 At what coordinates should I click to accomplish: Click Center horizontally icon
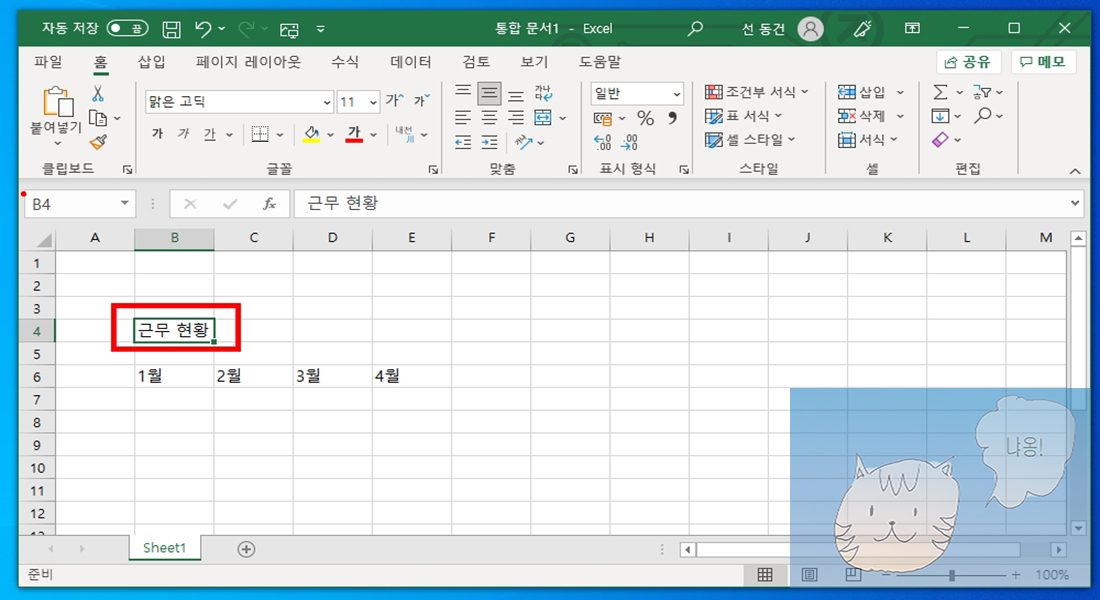tap(489, 118)
